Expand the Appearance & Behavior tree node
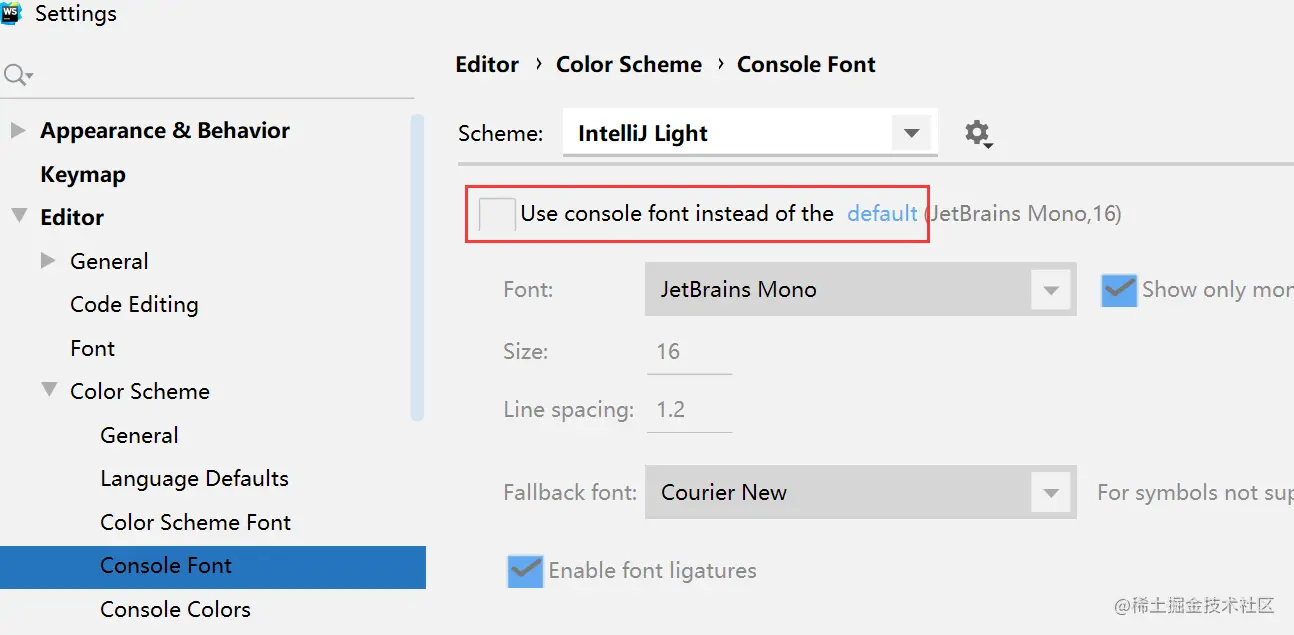This screenshot has width=1294, height=635. pos(17,130)
